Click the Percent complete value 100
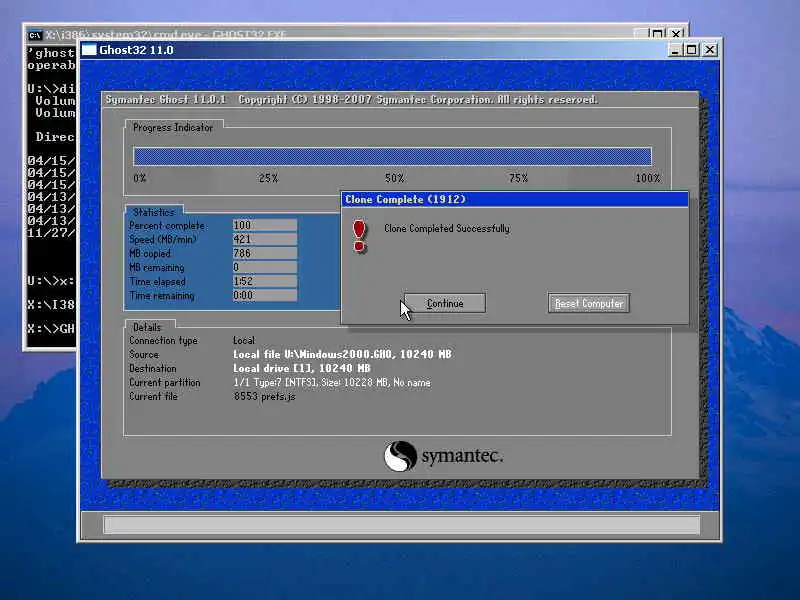Screen dimensions: 800x600 (x=264, y=225)
